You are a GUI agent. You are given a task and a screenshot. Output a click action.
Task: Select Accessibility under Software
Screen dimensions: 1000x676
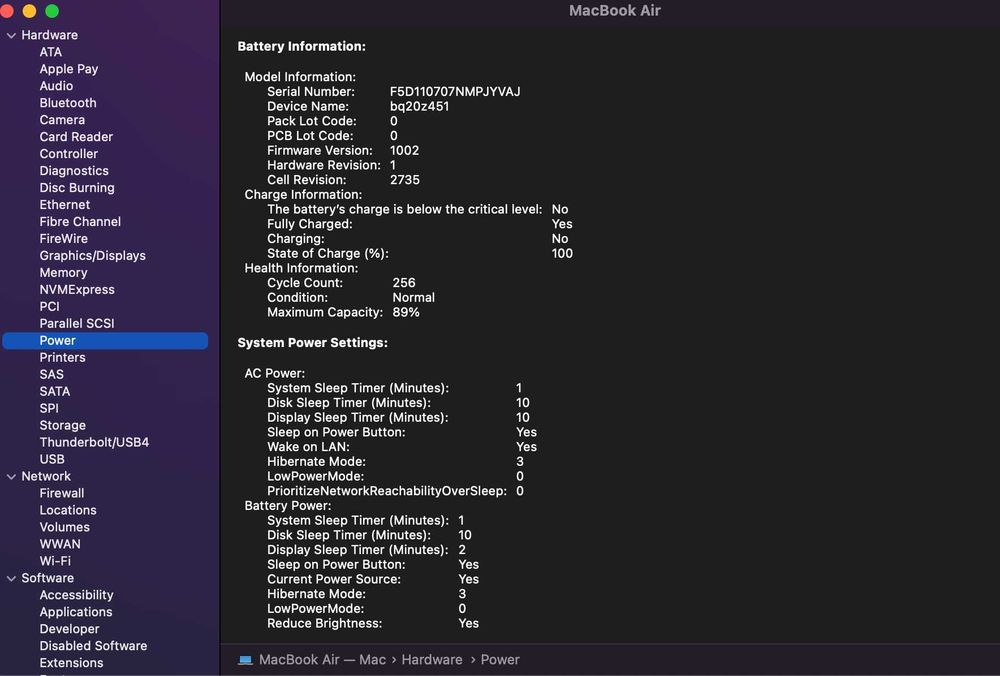coord(77,595)
